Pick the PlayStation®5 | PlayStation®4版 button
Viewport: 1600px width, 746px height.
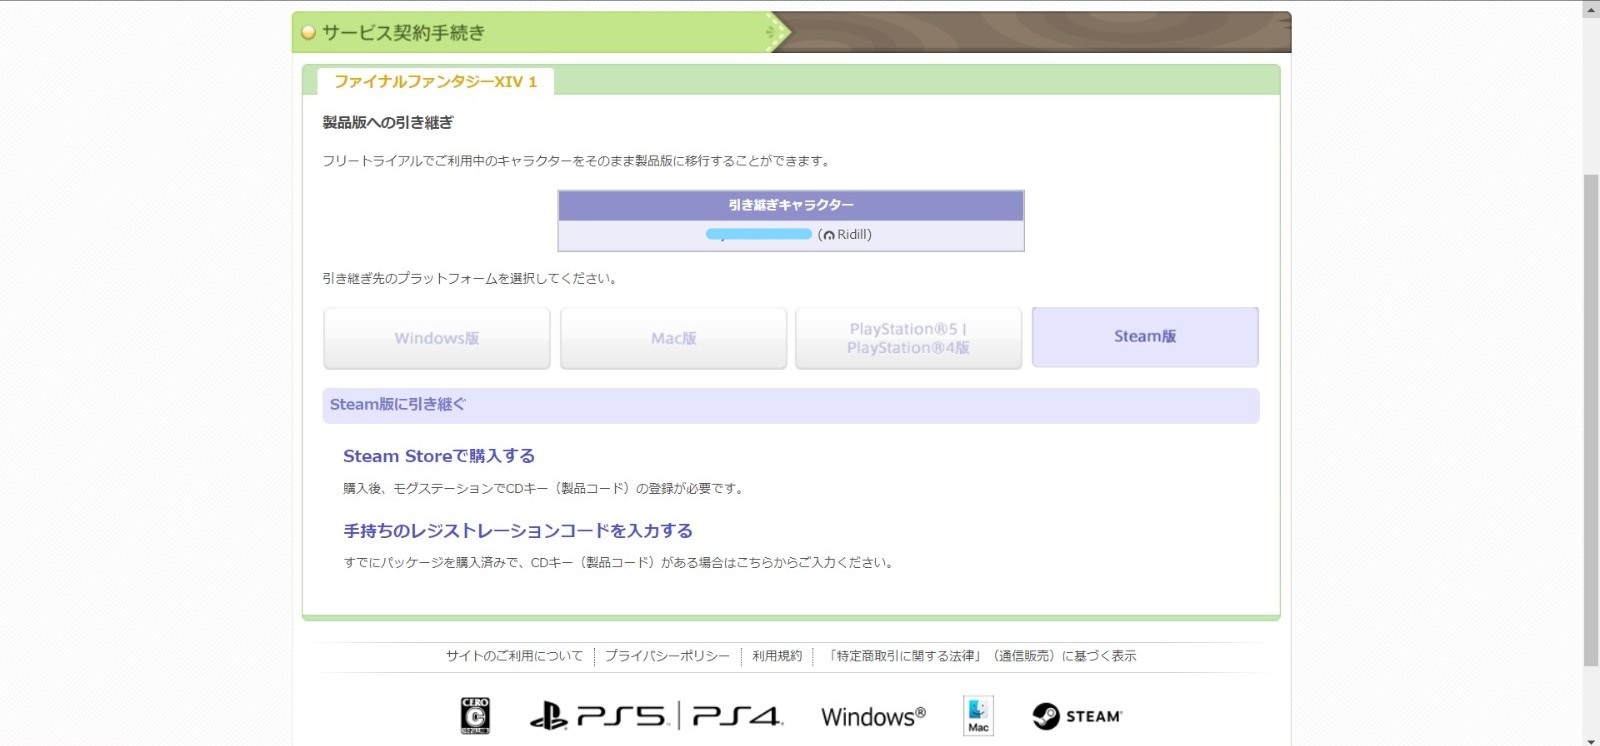(x=908, y=338)
